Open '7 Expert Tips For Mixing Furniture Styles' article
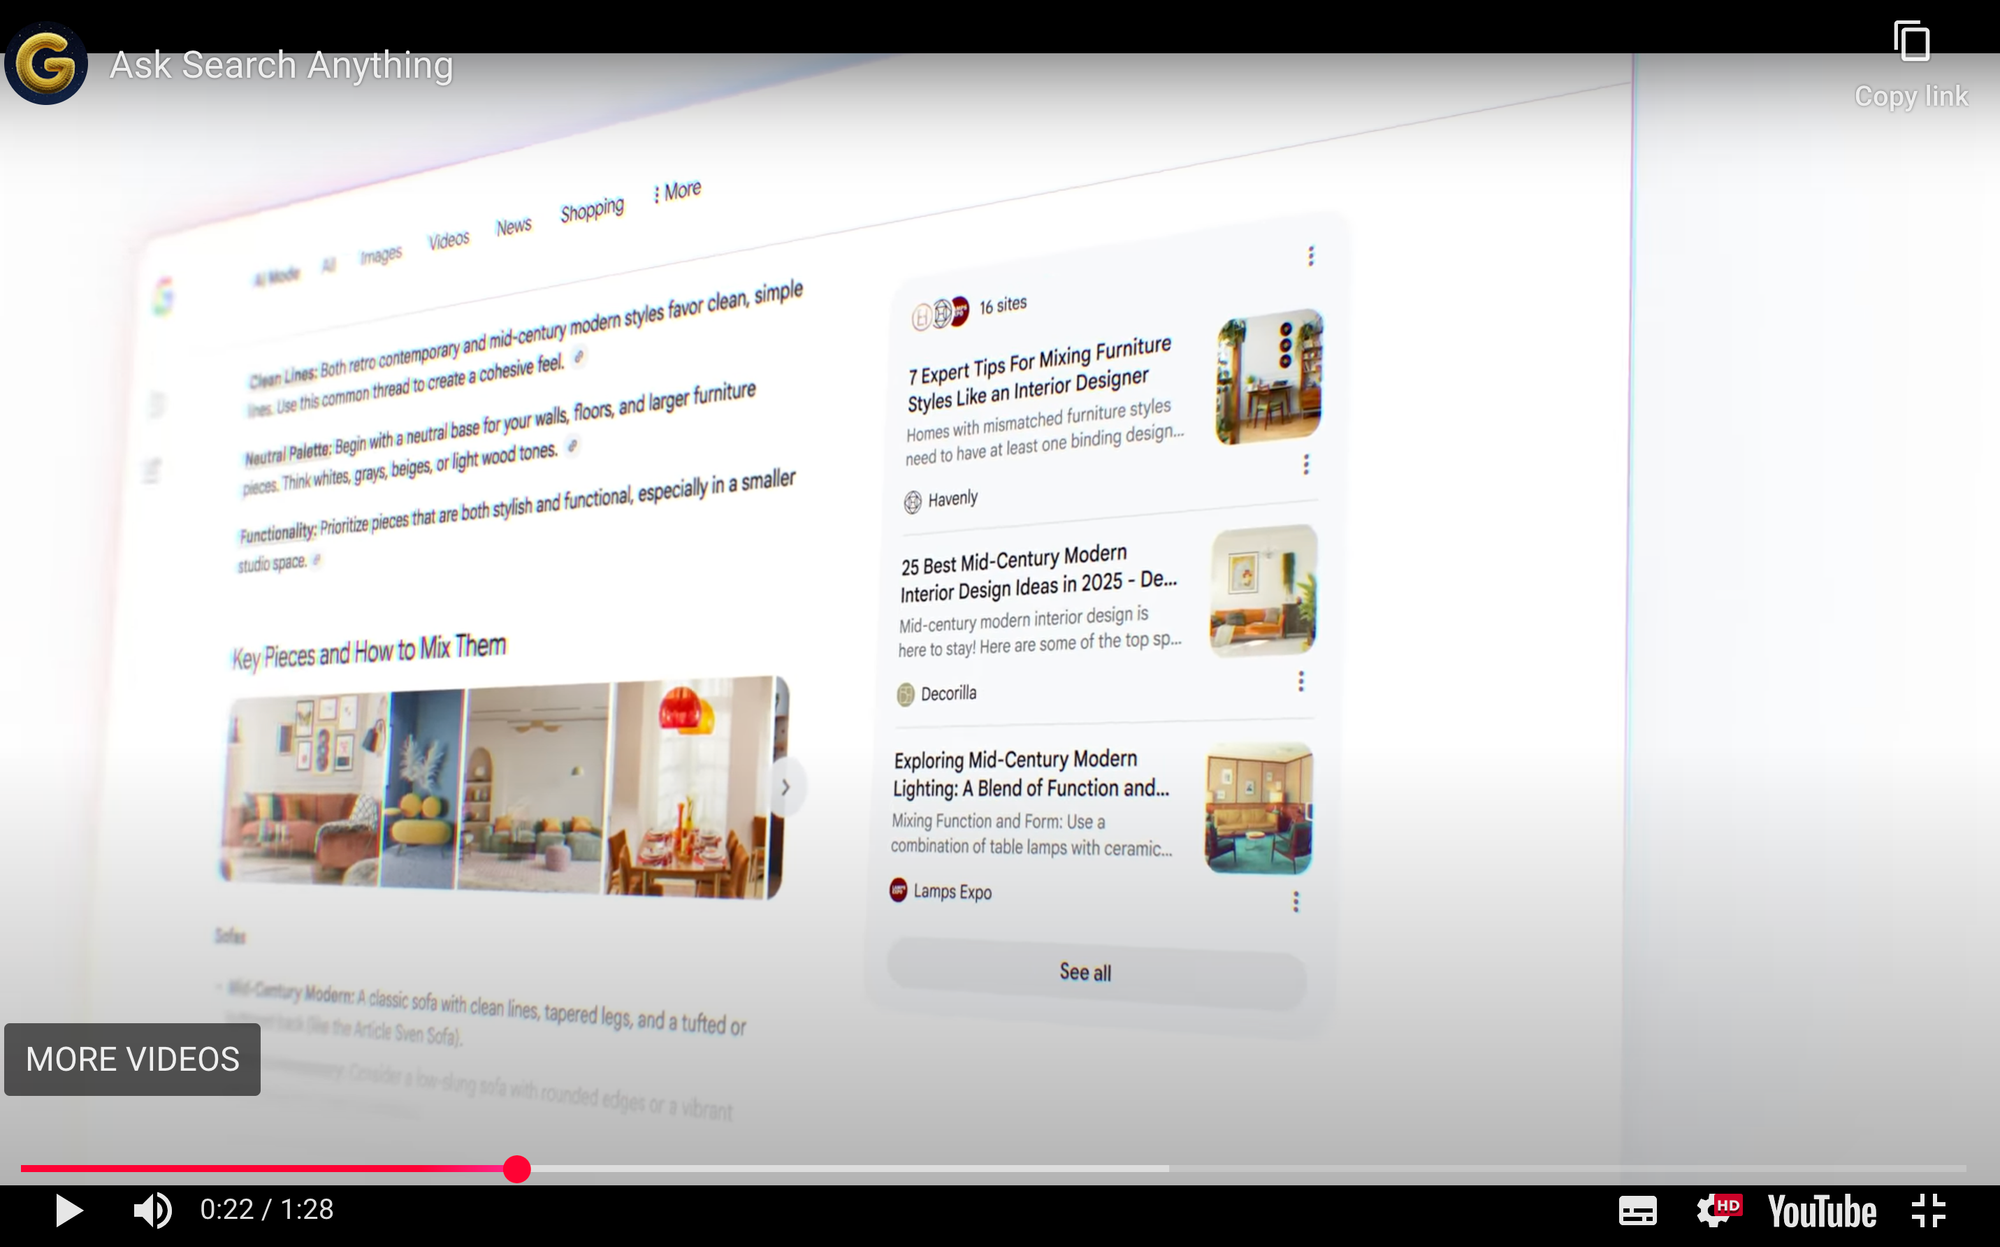Image resolution: width=2000 pixels, height=1247 pixels. click(1039, 374)
